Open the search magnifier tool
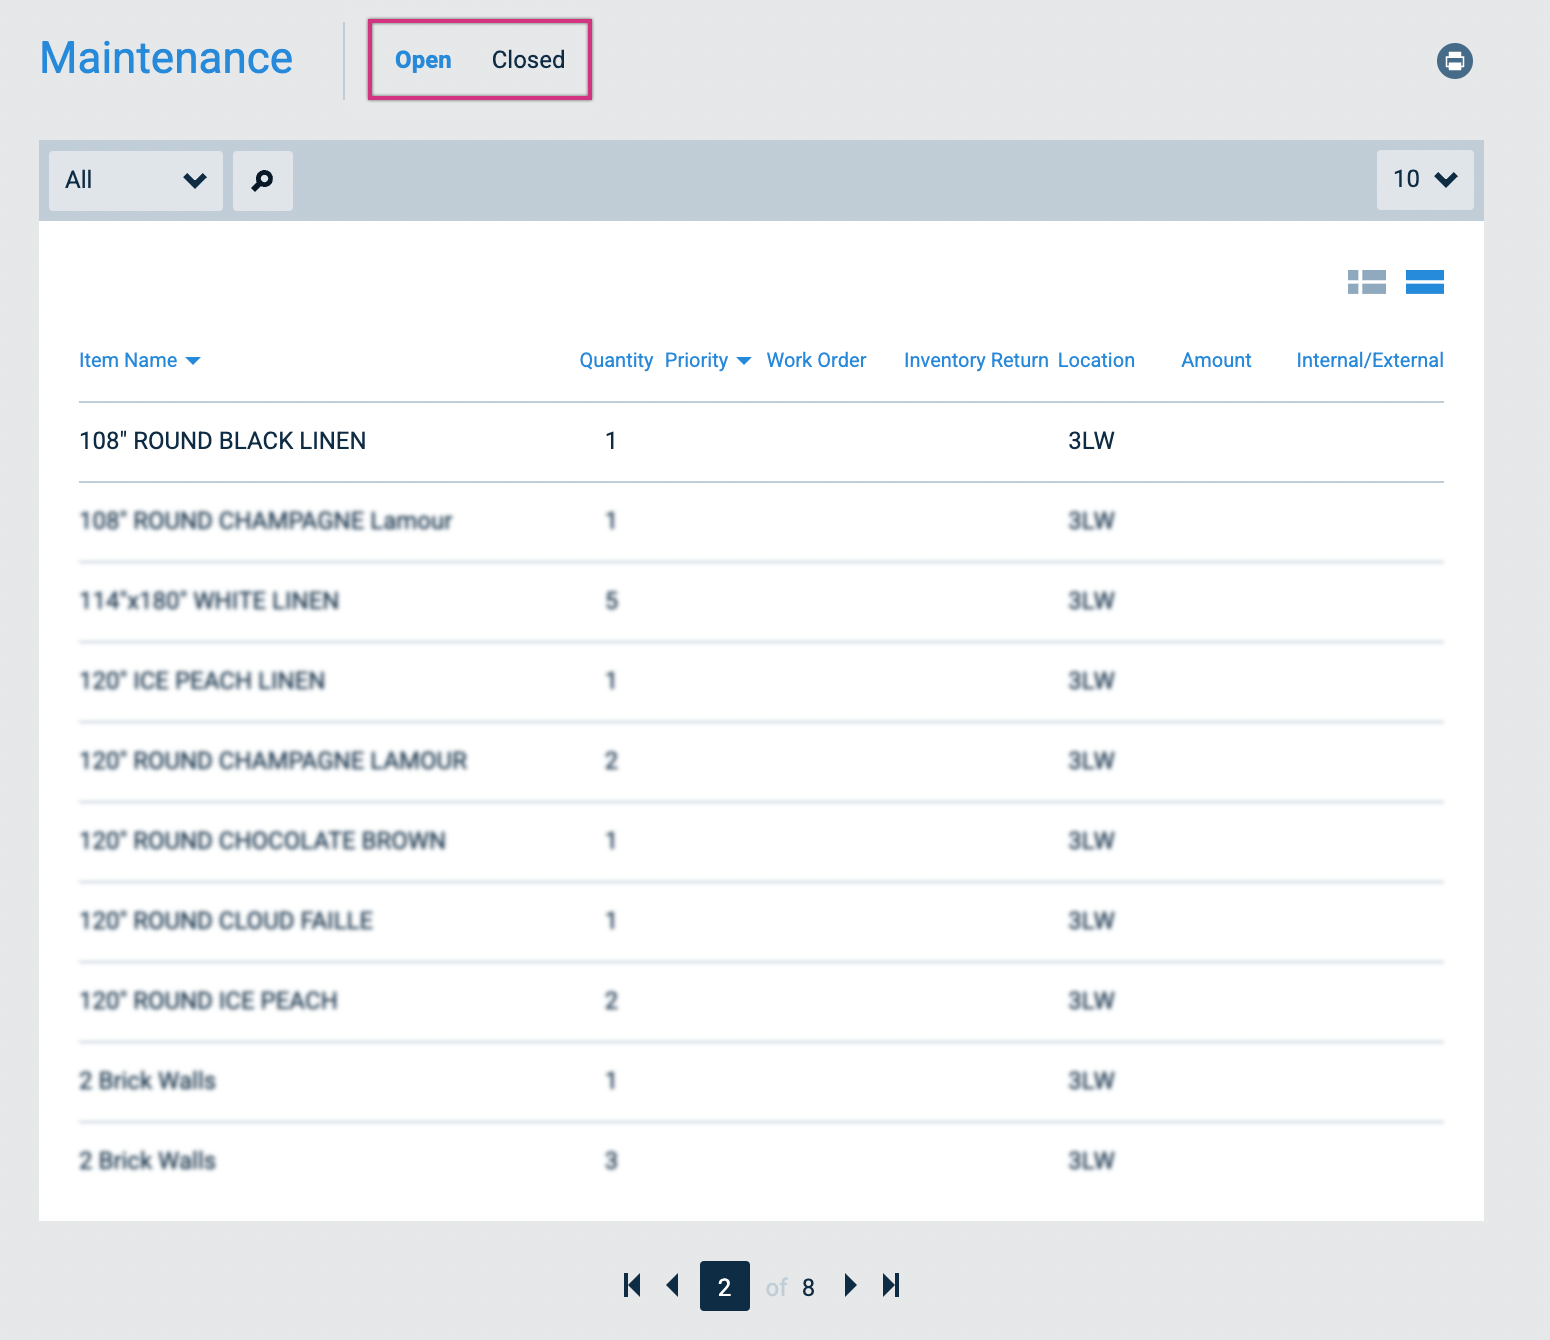1550x1340 pixels. pos(262,180)
